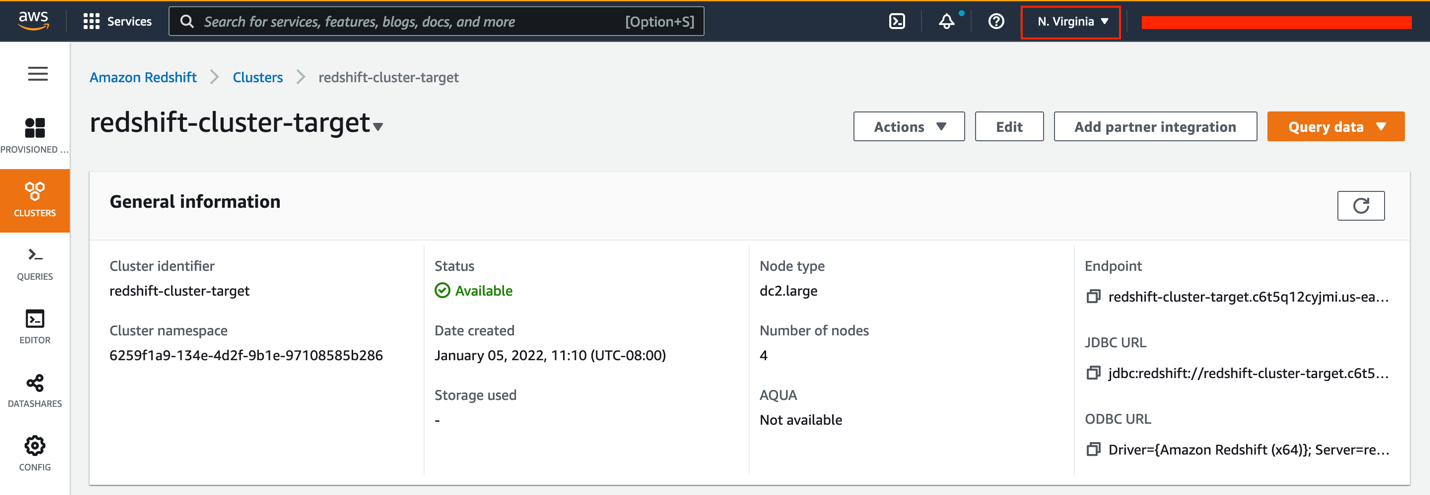The height and width of the screenshot is (495, 1430).
Task: Click the Edit button
Action: pos(1009,127)
